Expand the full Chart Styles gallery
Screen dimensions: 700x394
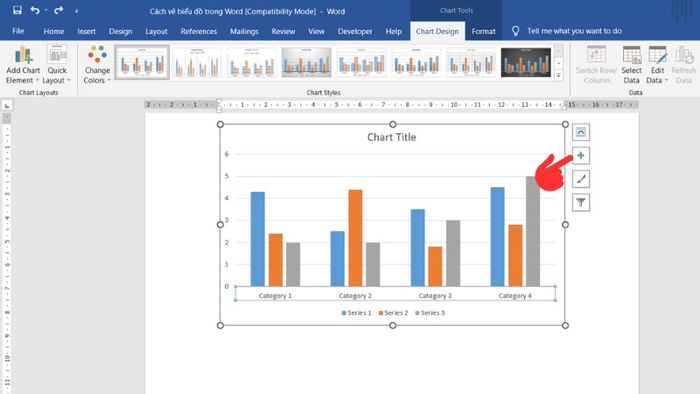[x=558, y=75]
